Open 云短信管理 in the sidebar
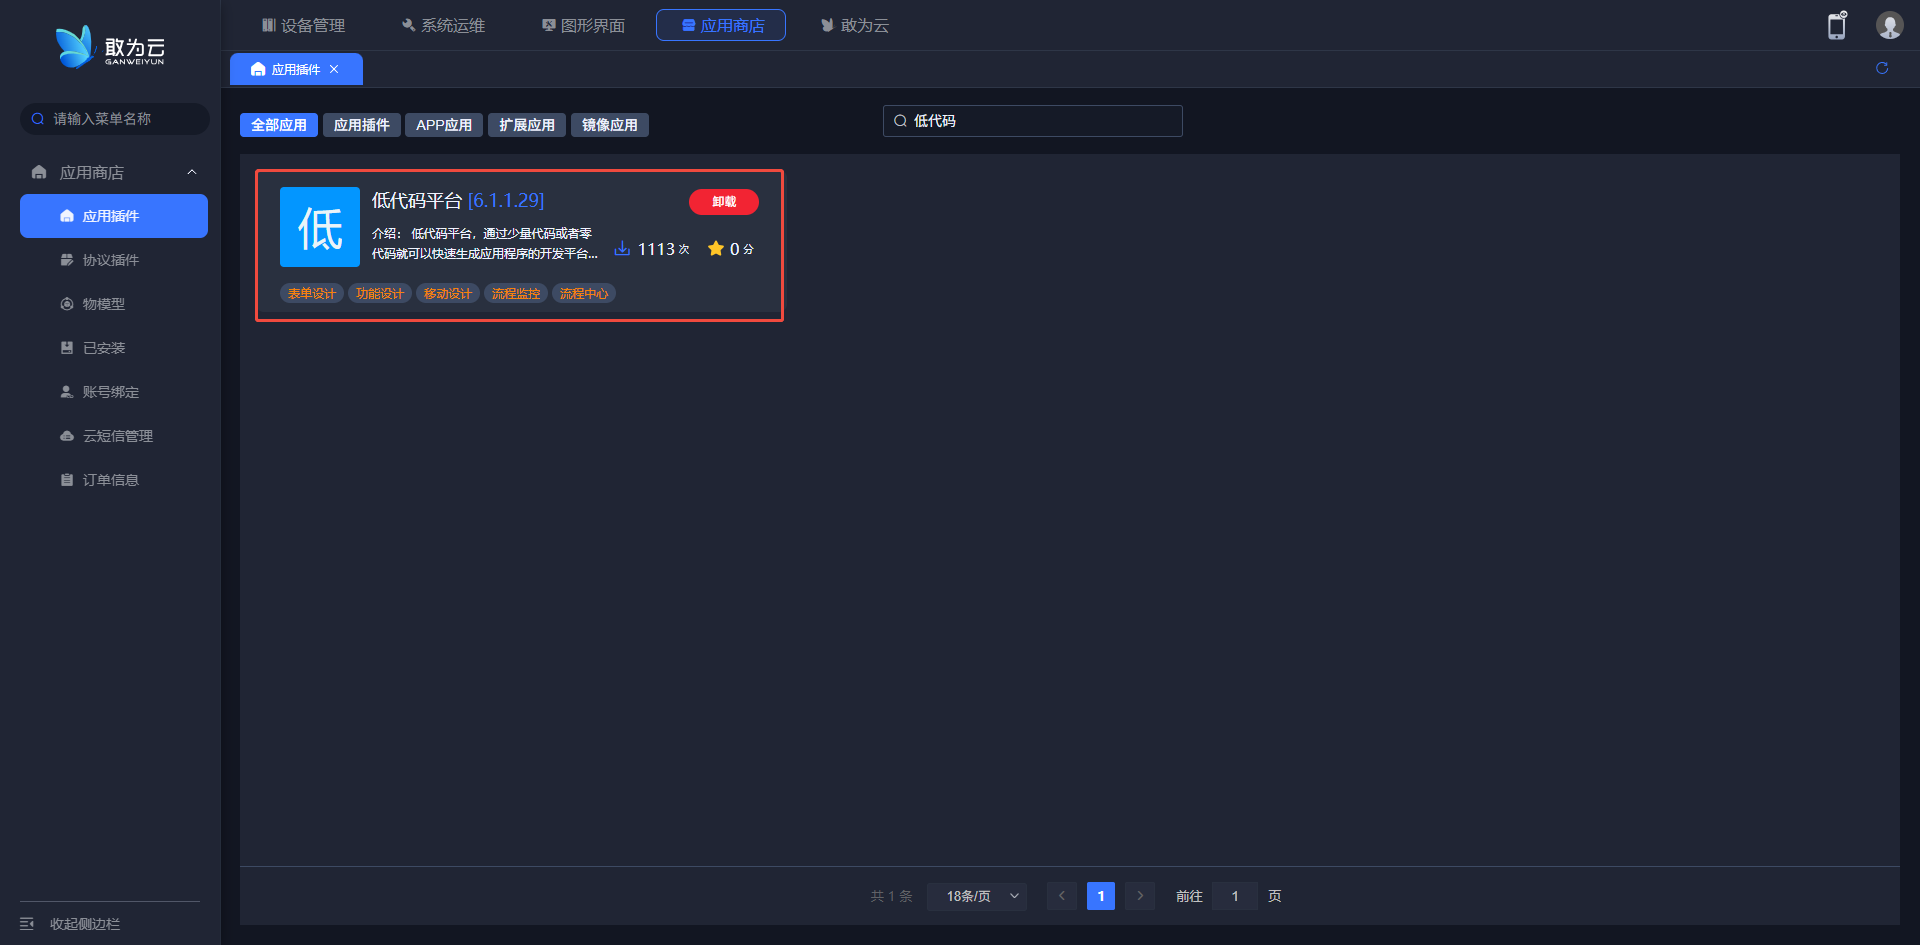Screen dimensions: 1920x945 click(x=114, y=436)
